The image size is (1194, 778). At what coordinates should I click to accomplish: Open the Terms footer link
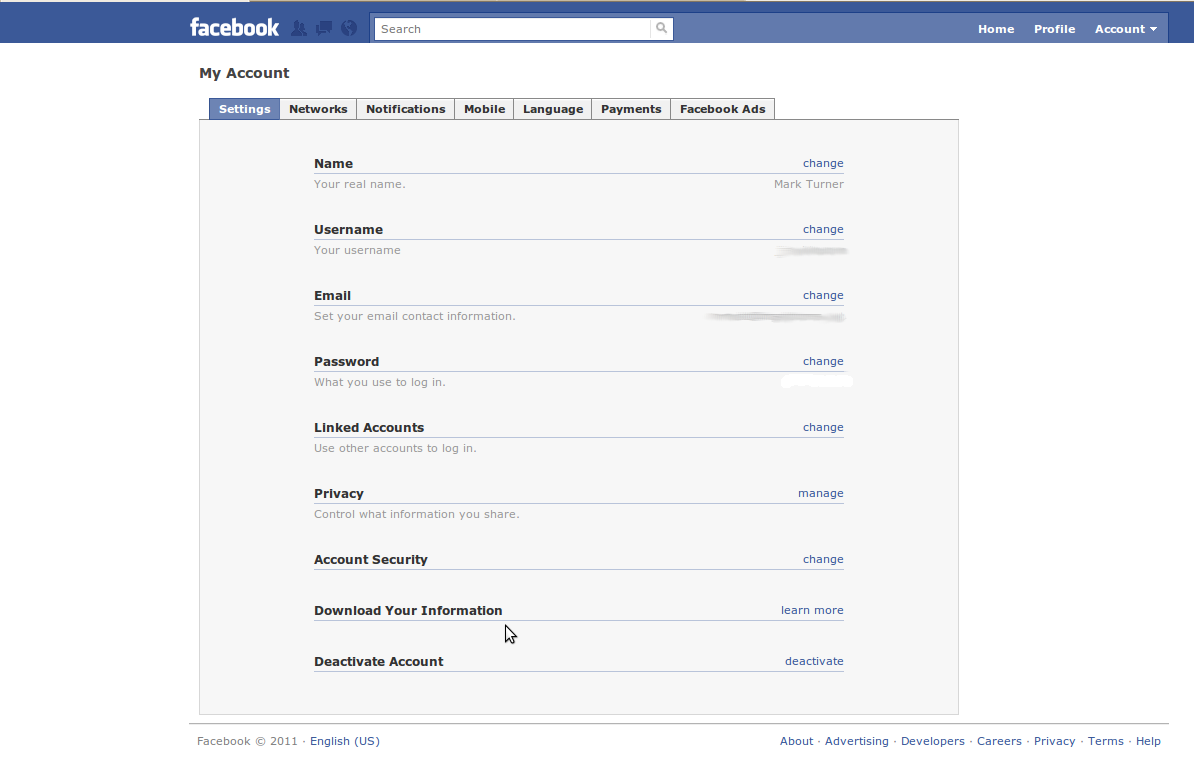click(1106, 741)
